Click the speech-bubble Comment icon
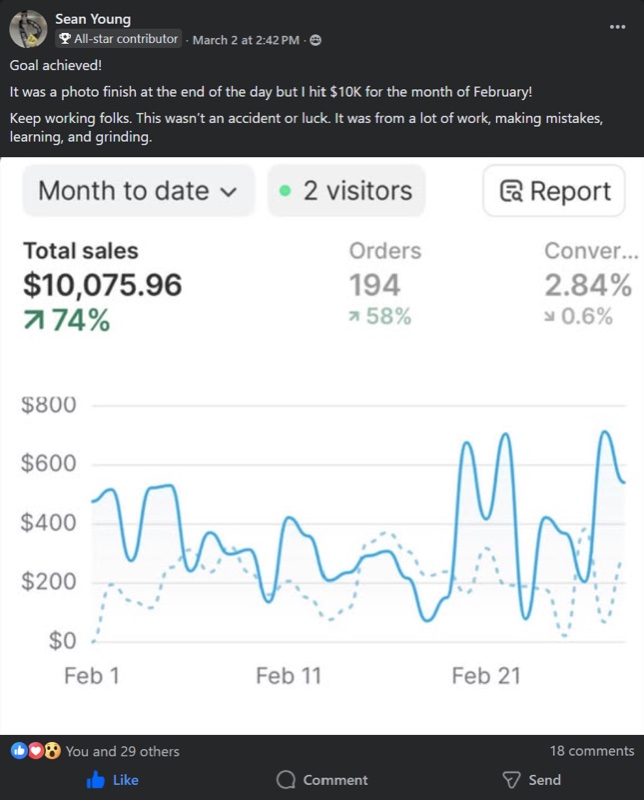 click(285, 780)
